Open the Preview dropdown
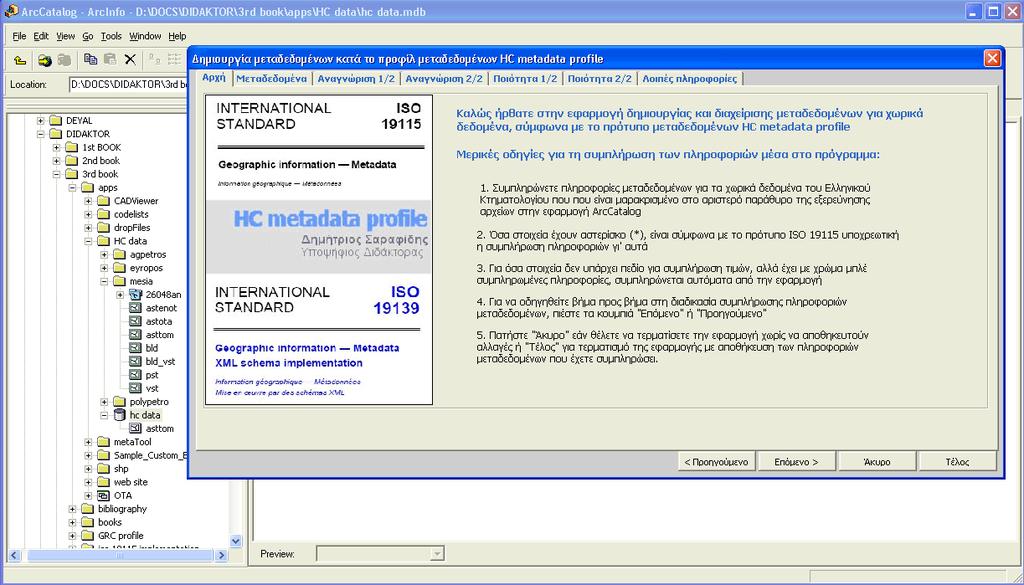 (x=437, y=554)
